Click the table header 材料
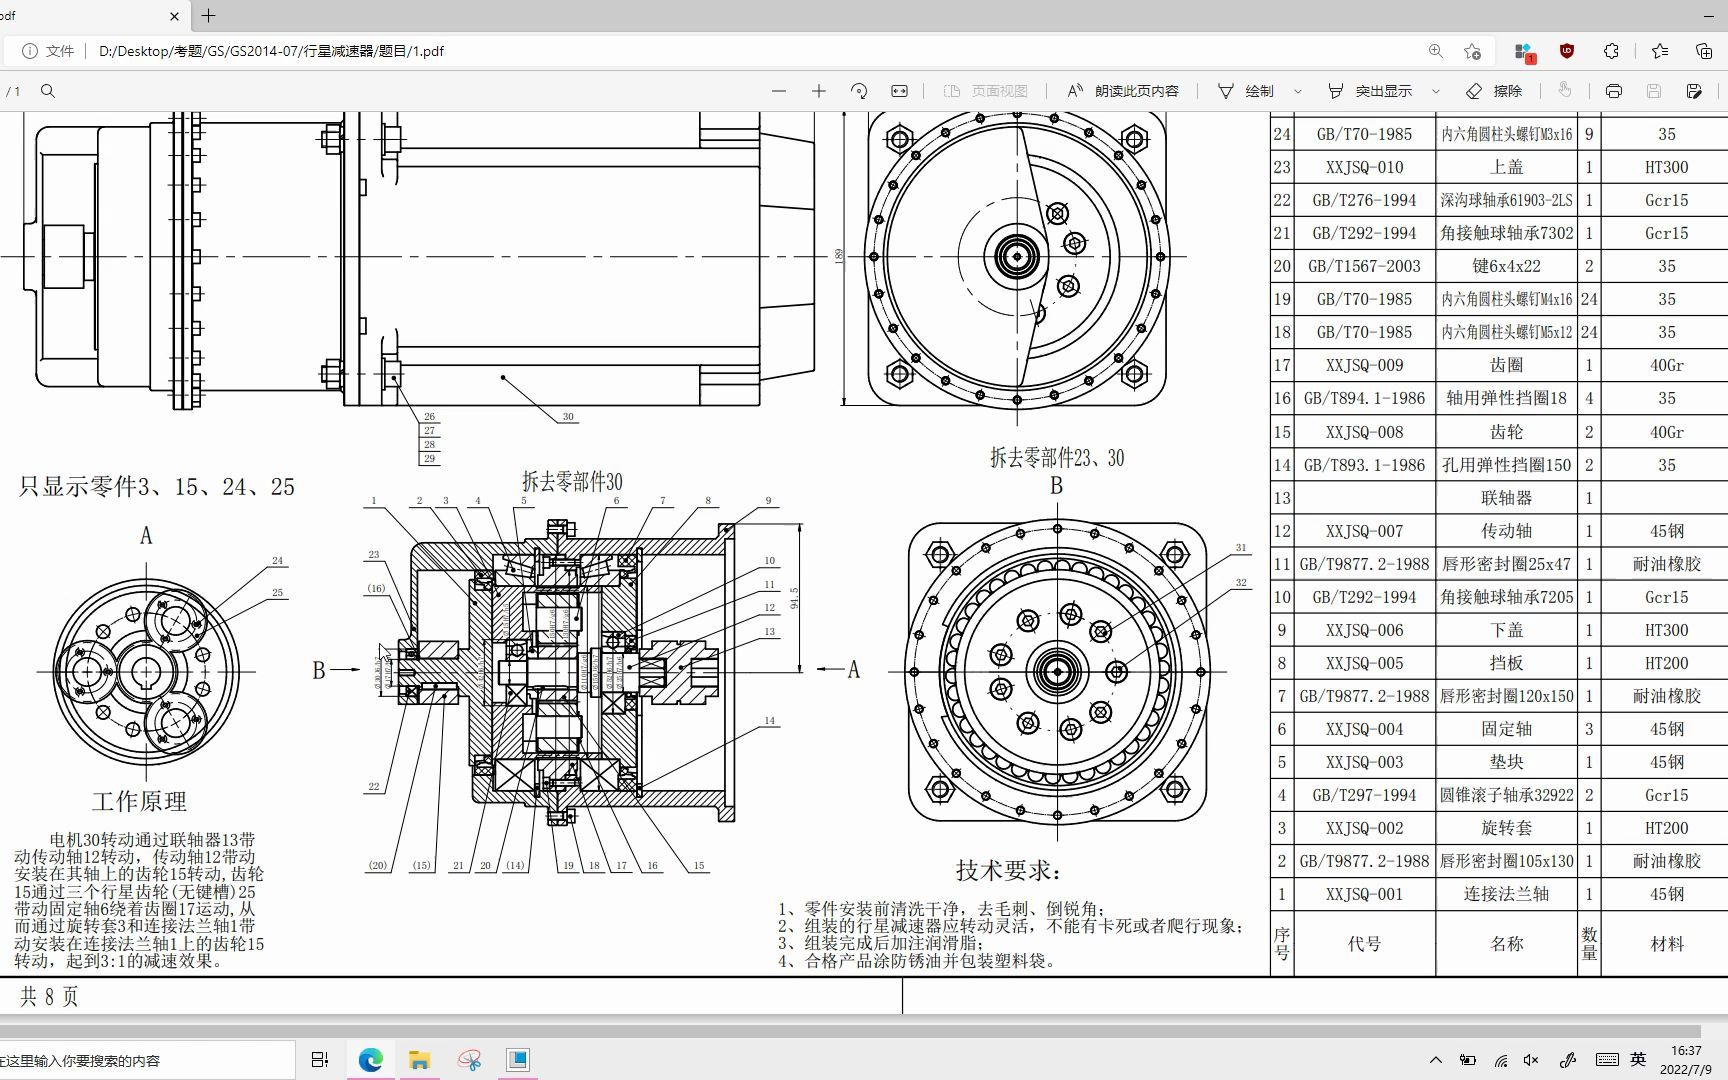This screenshot has height=1080, width=1728. (x=1666, y=944)
